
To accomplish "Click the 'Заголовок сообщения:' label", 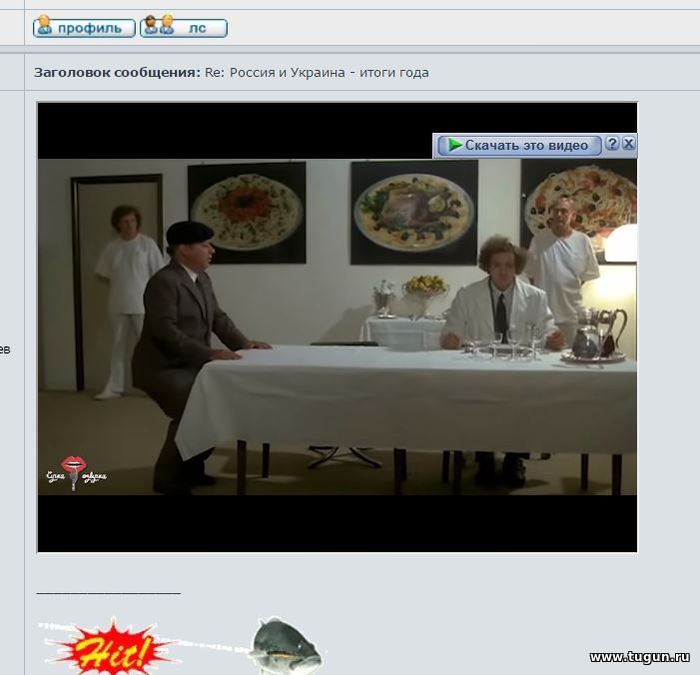I will (x=117, y=72).
